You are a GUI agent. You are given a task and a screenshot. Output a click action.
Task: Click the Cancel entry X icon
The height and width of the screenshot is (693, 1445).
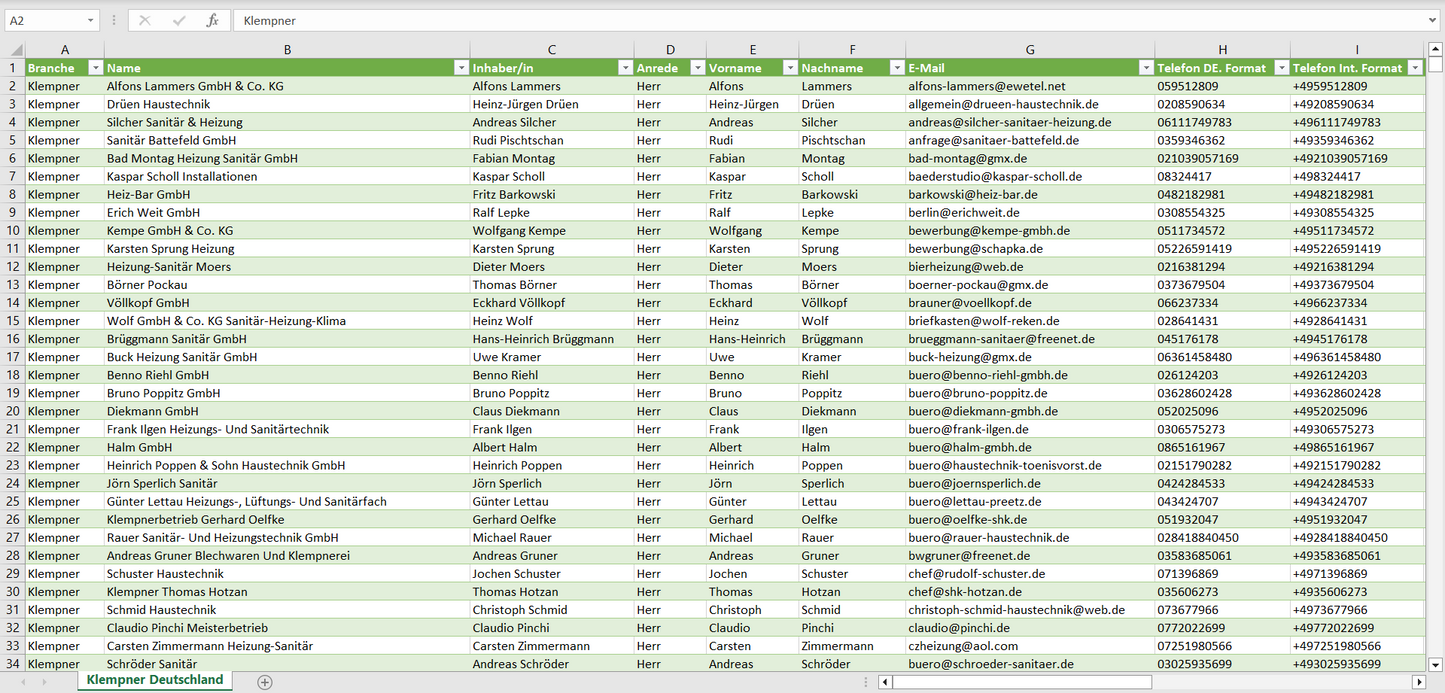click(x=145, y=20)
